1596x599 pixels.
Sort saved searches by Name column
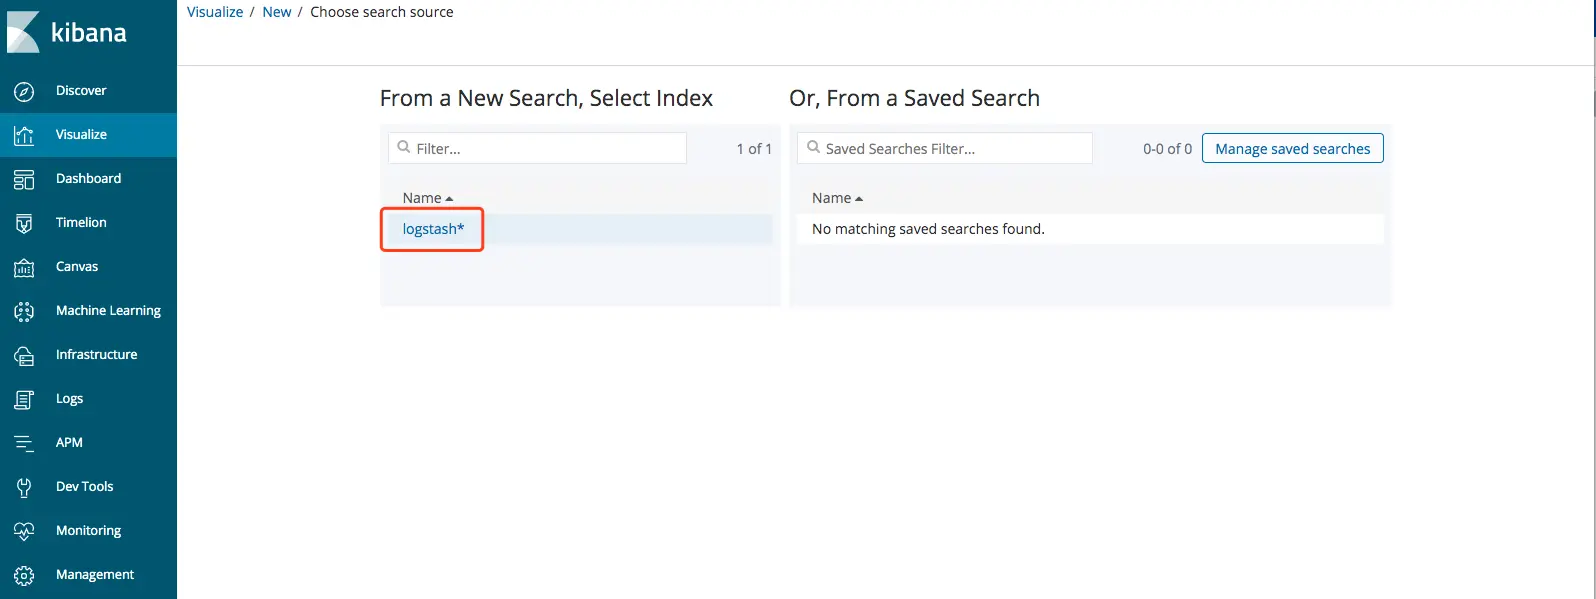pos(837,198)
